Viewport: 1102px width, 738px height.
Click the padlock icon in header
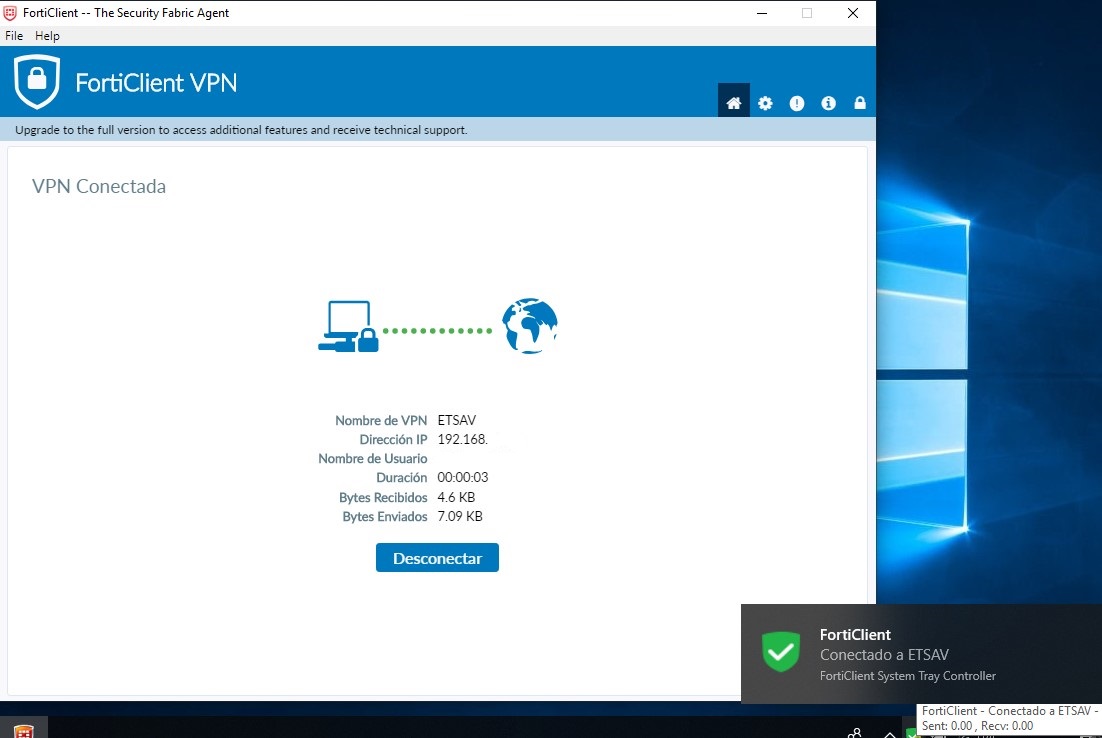pyautogui.click(x=859, y=103)
